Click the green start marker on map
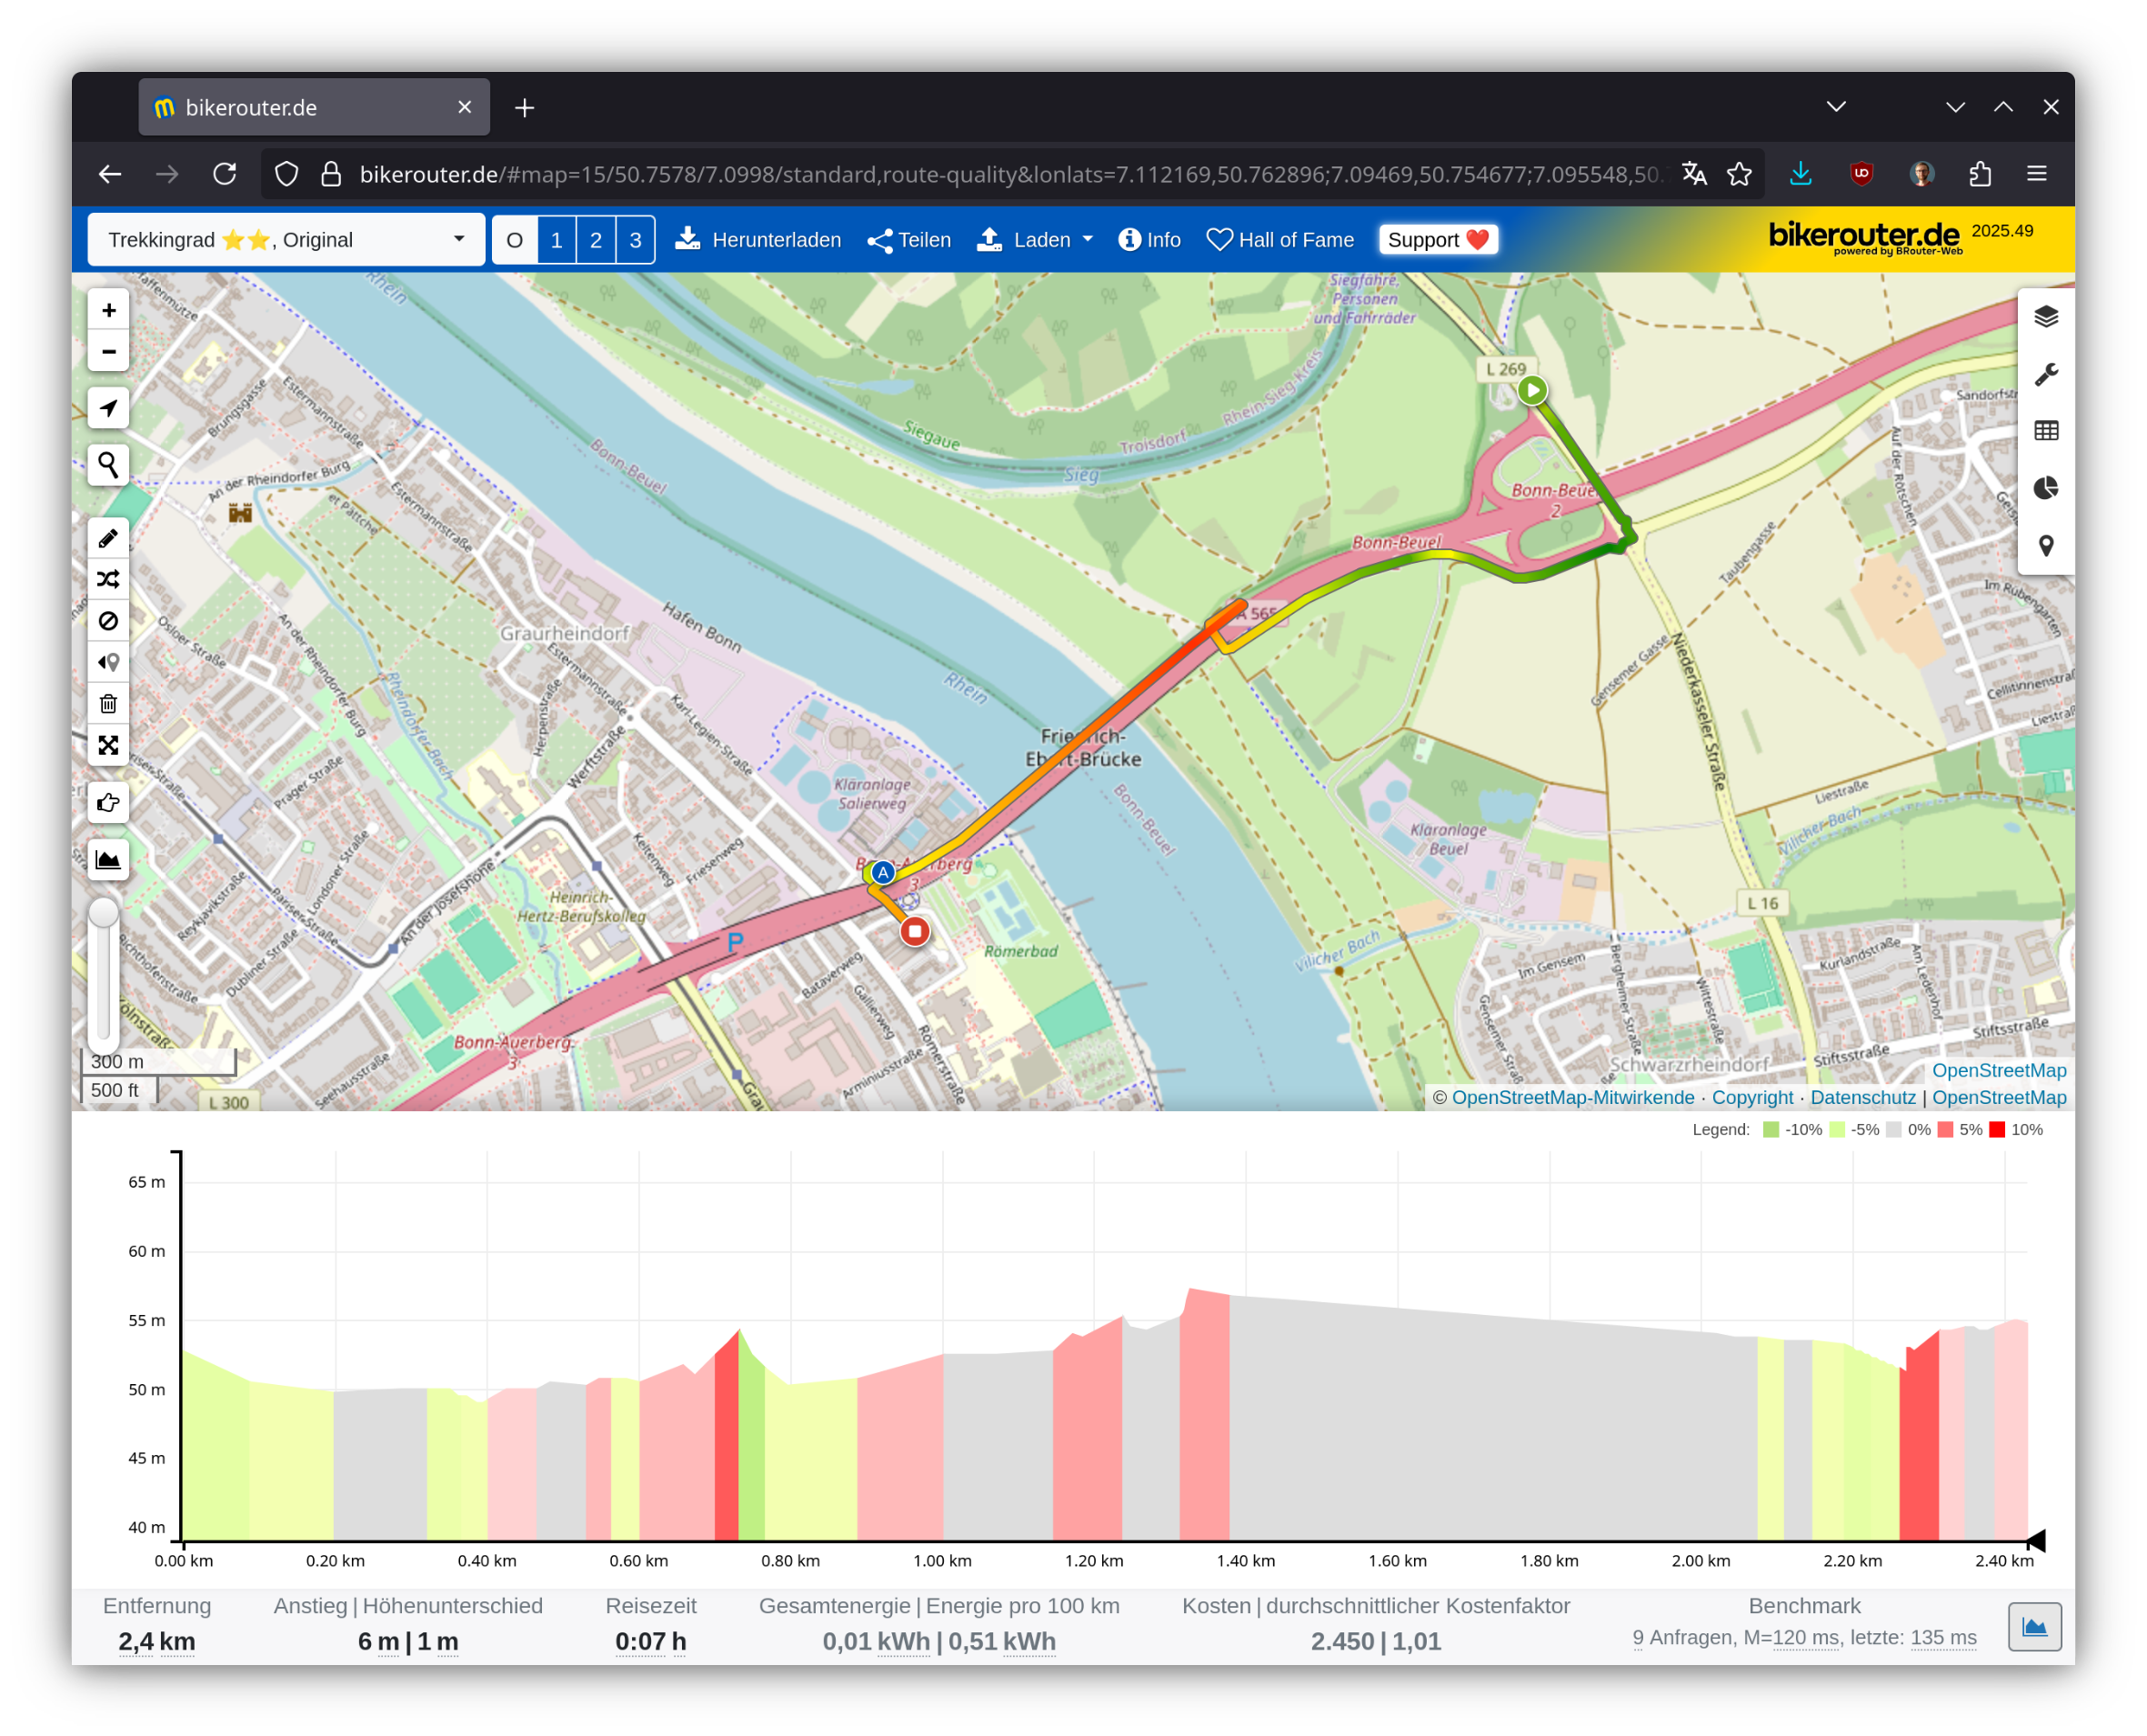 pos(1532,390)
